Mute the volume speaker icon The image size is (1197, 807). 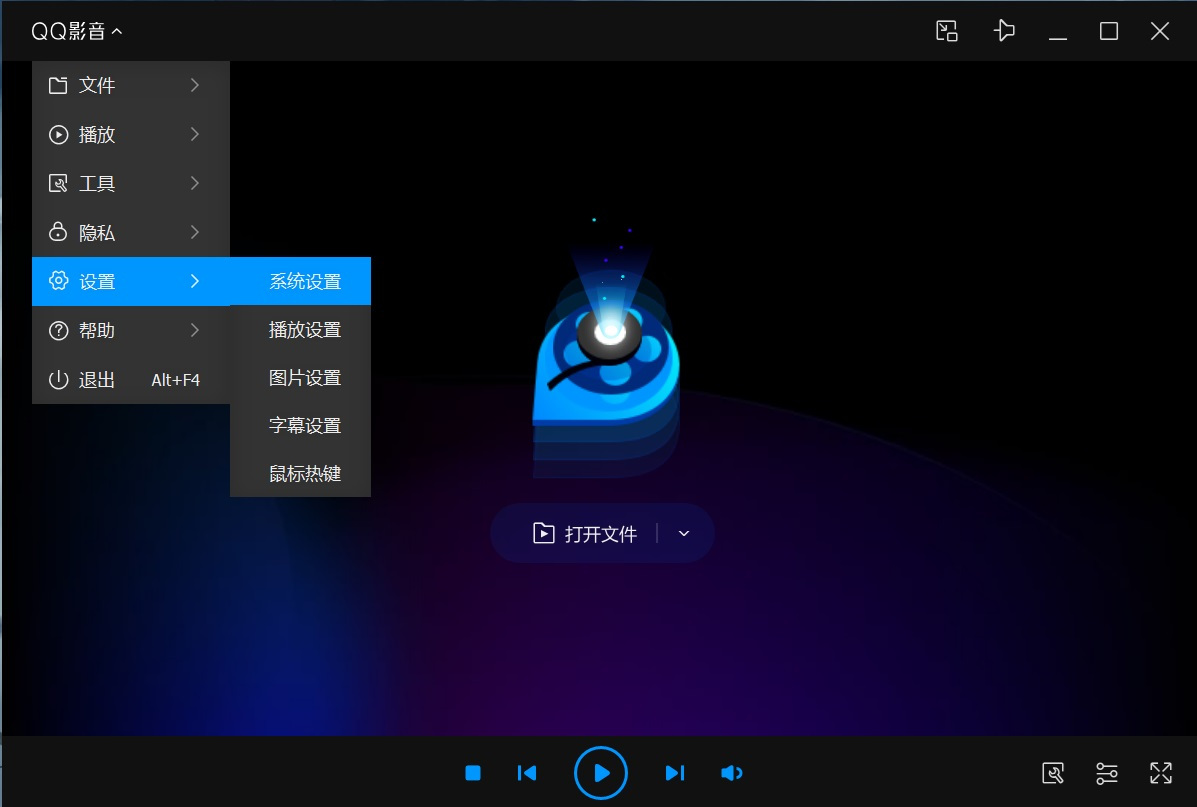click(x=731, y=773)
